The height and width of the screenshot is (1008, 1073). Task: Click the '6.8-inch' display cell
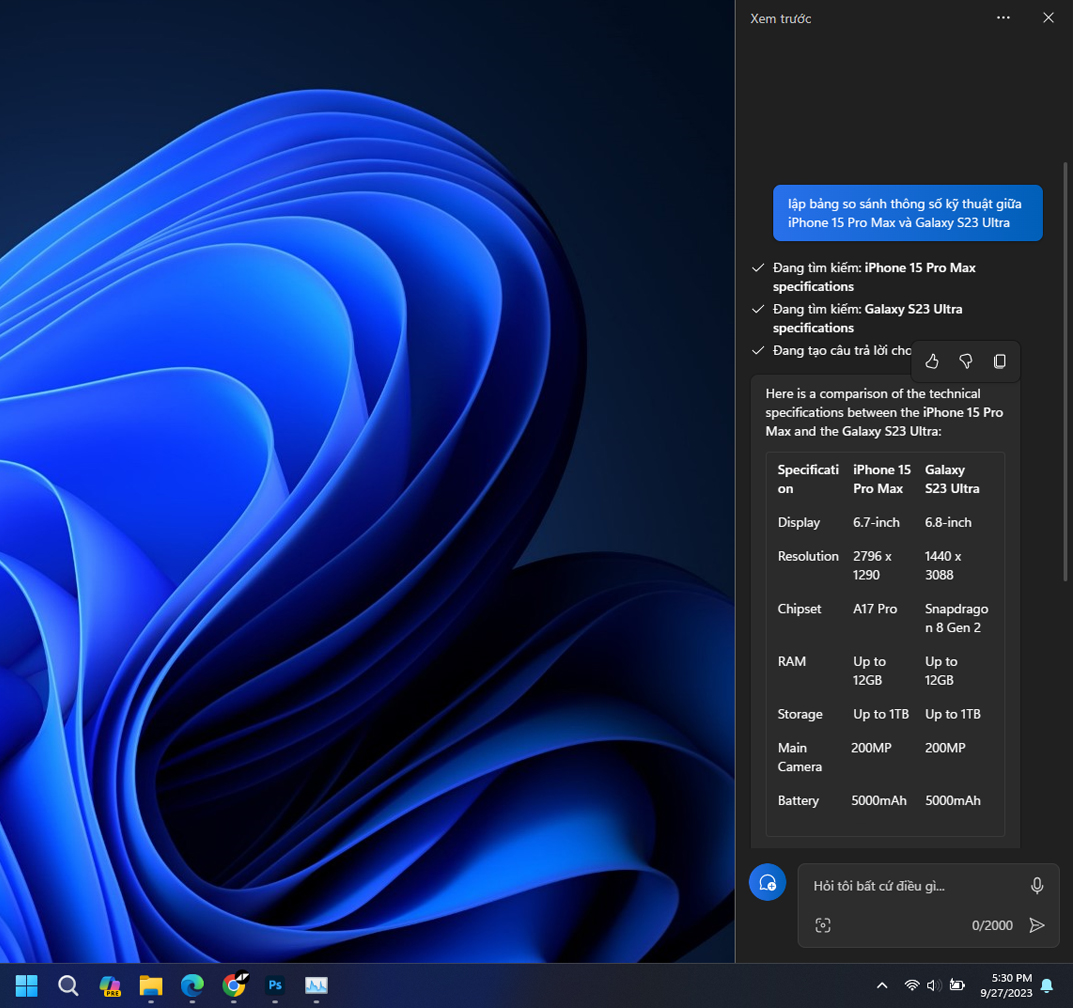tap(948, 522)
